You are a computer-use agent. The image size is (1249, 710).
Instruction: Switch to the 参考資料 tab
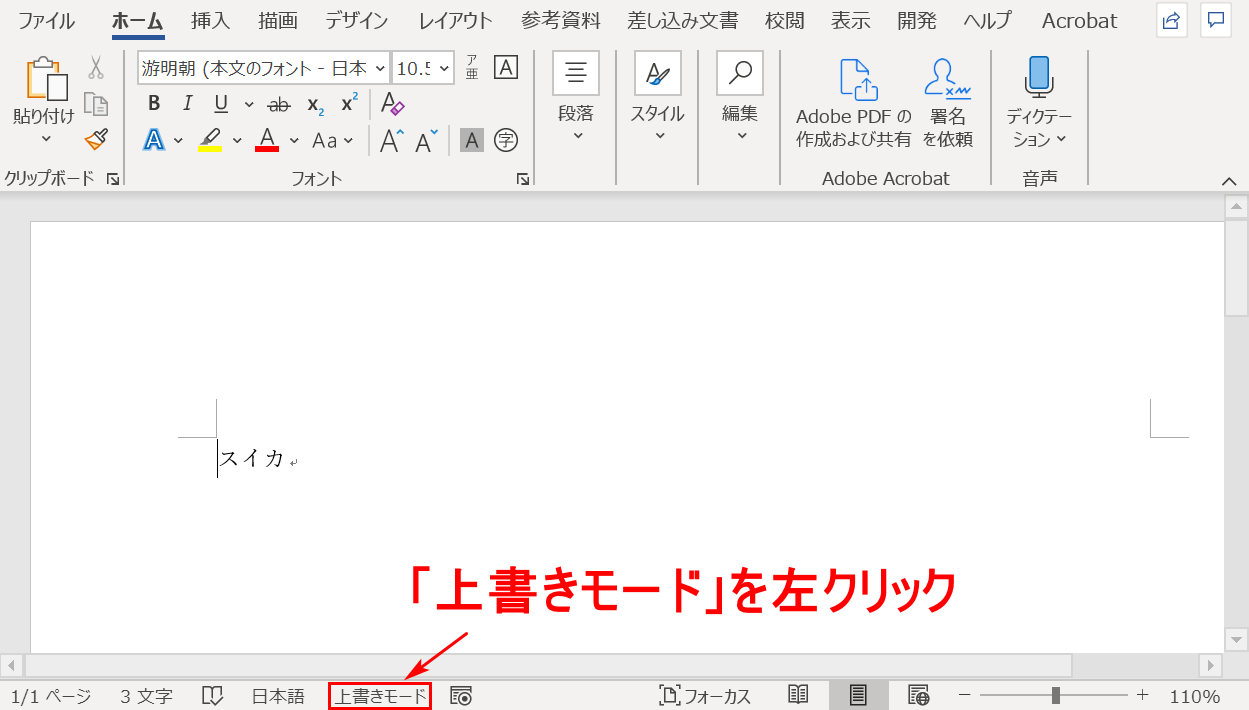click(x=561, y=20)
